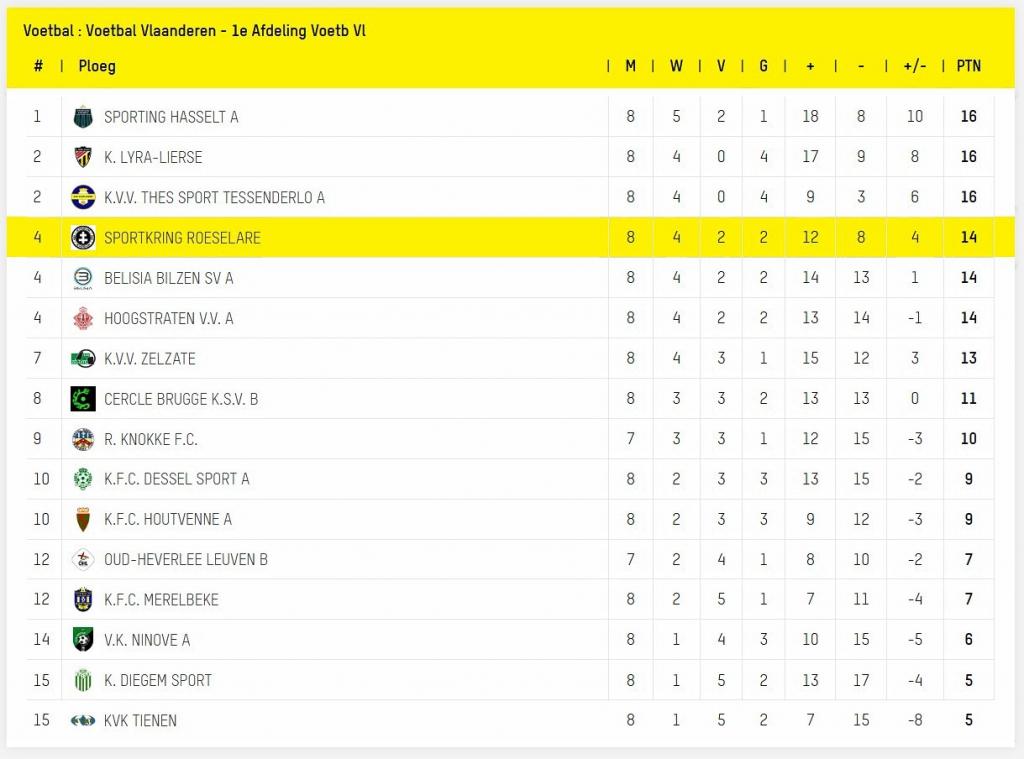1024x759 pixels.
Task: Click the Hoogstraten V.V. club crest
Action: coord(83,318)
